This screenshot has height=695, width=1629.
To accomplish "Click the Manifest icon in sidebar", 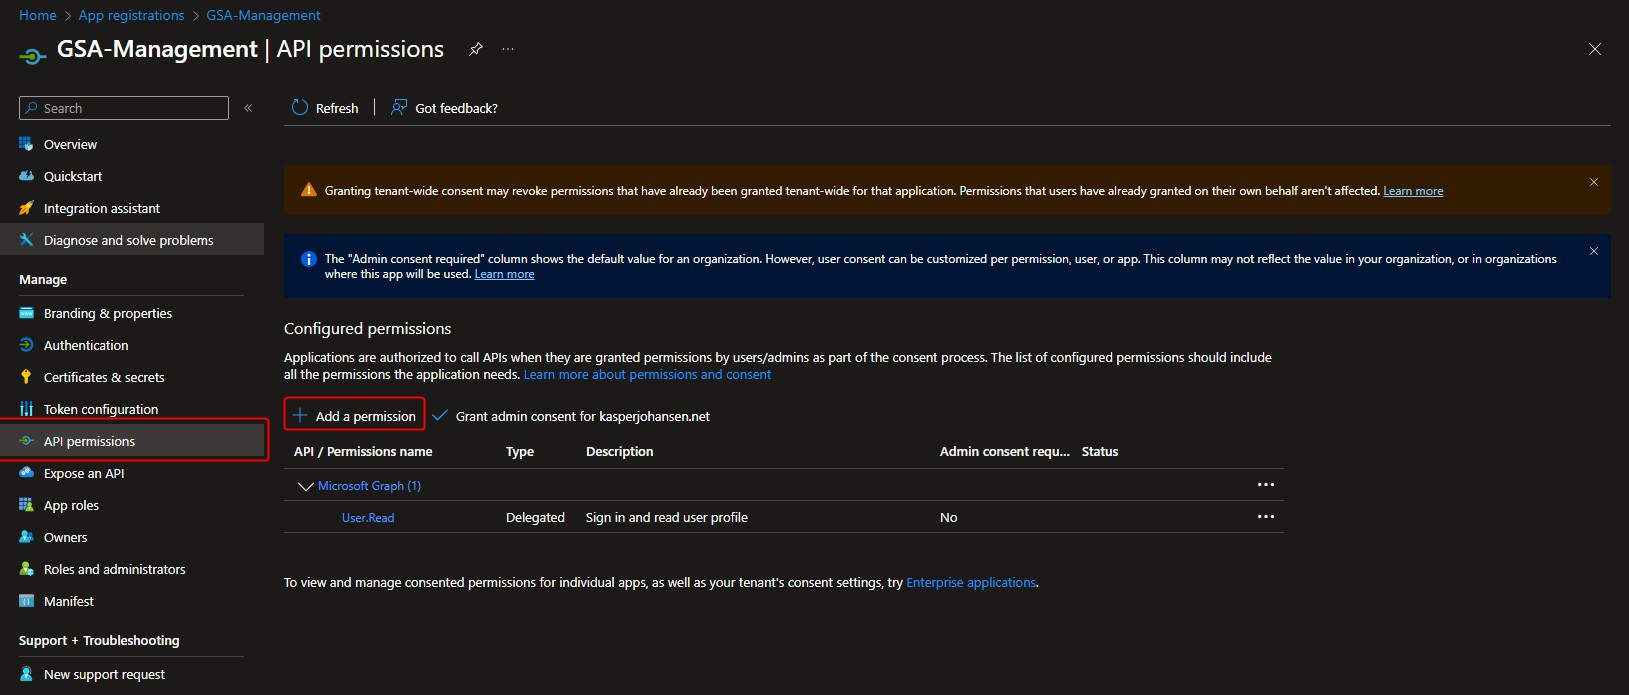I will [x=27, y=601].
